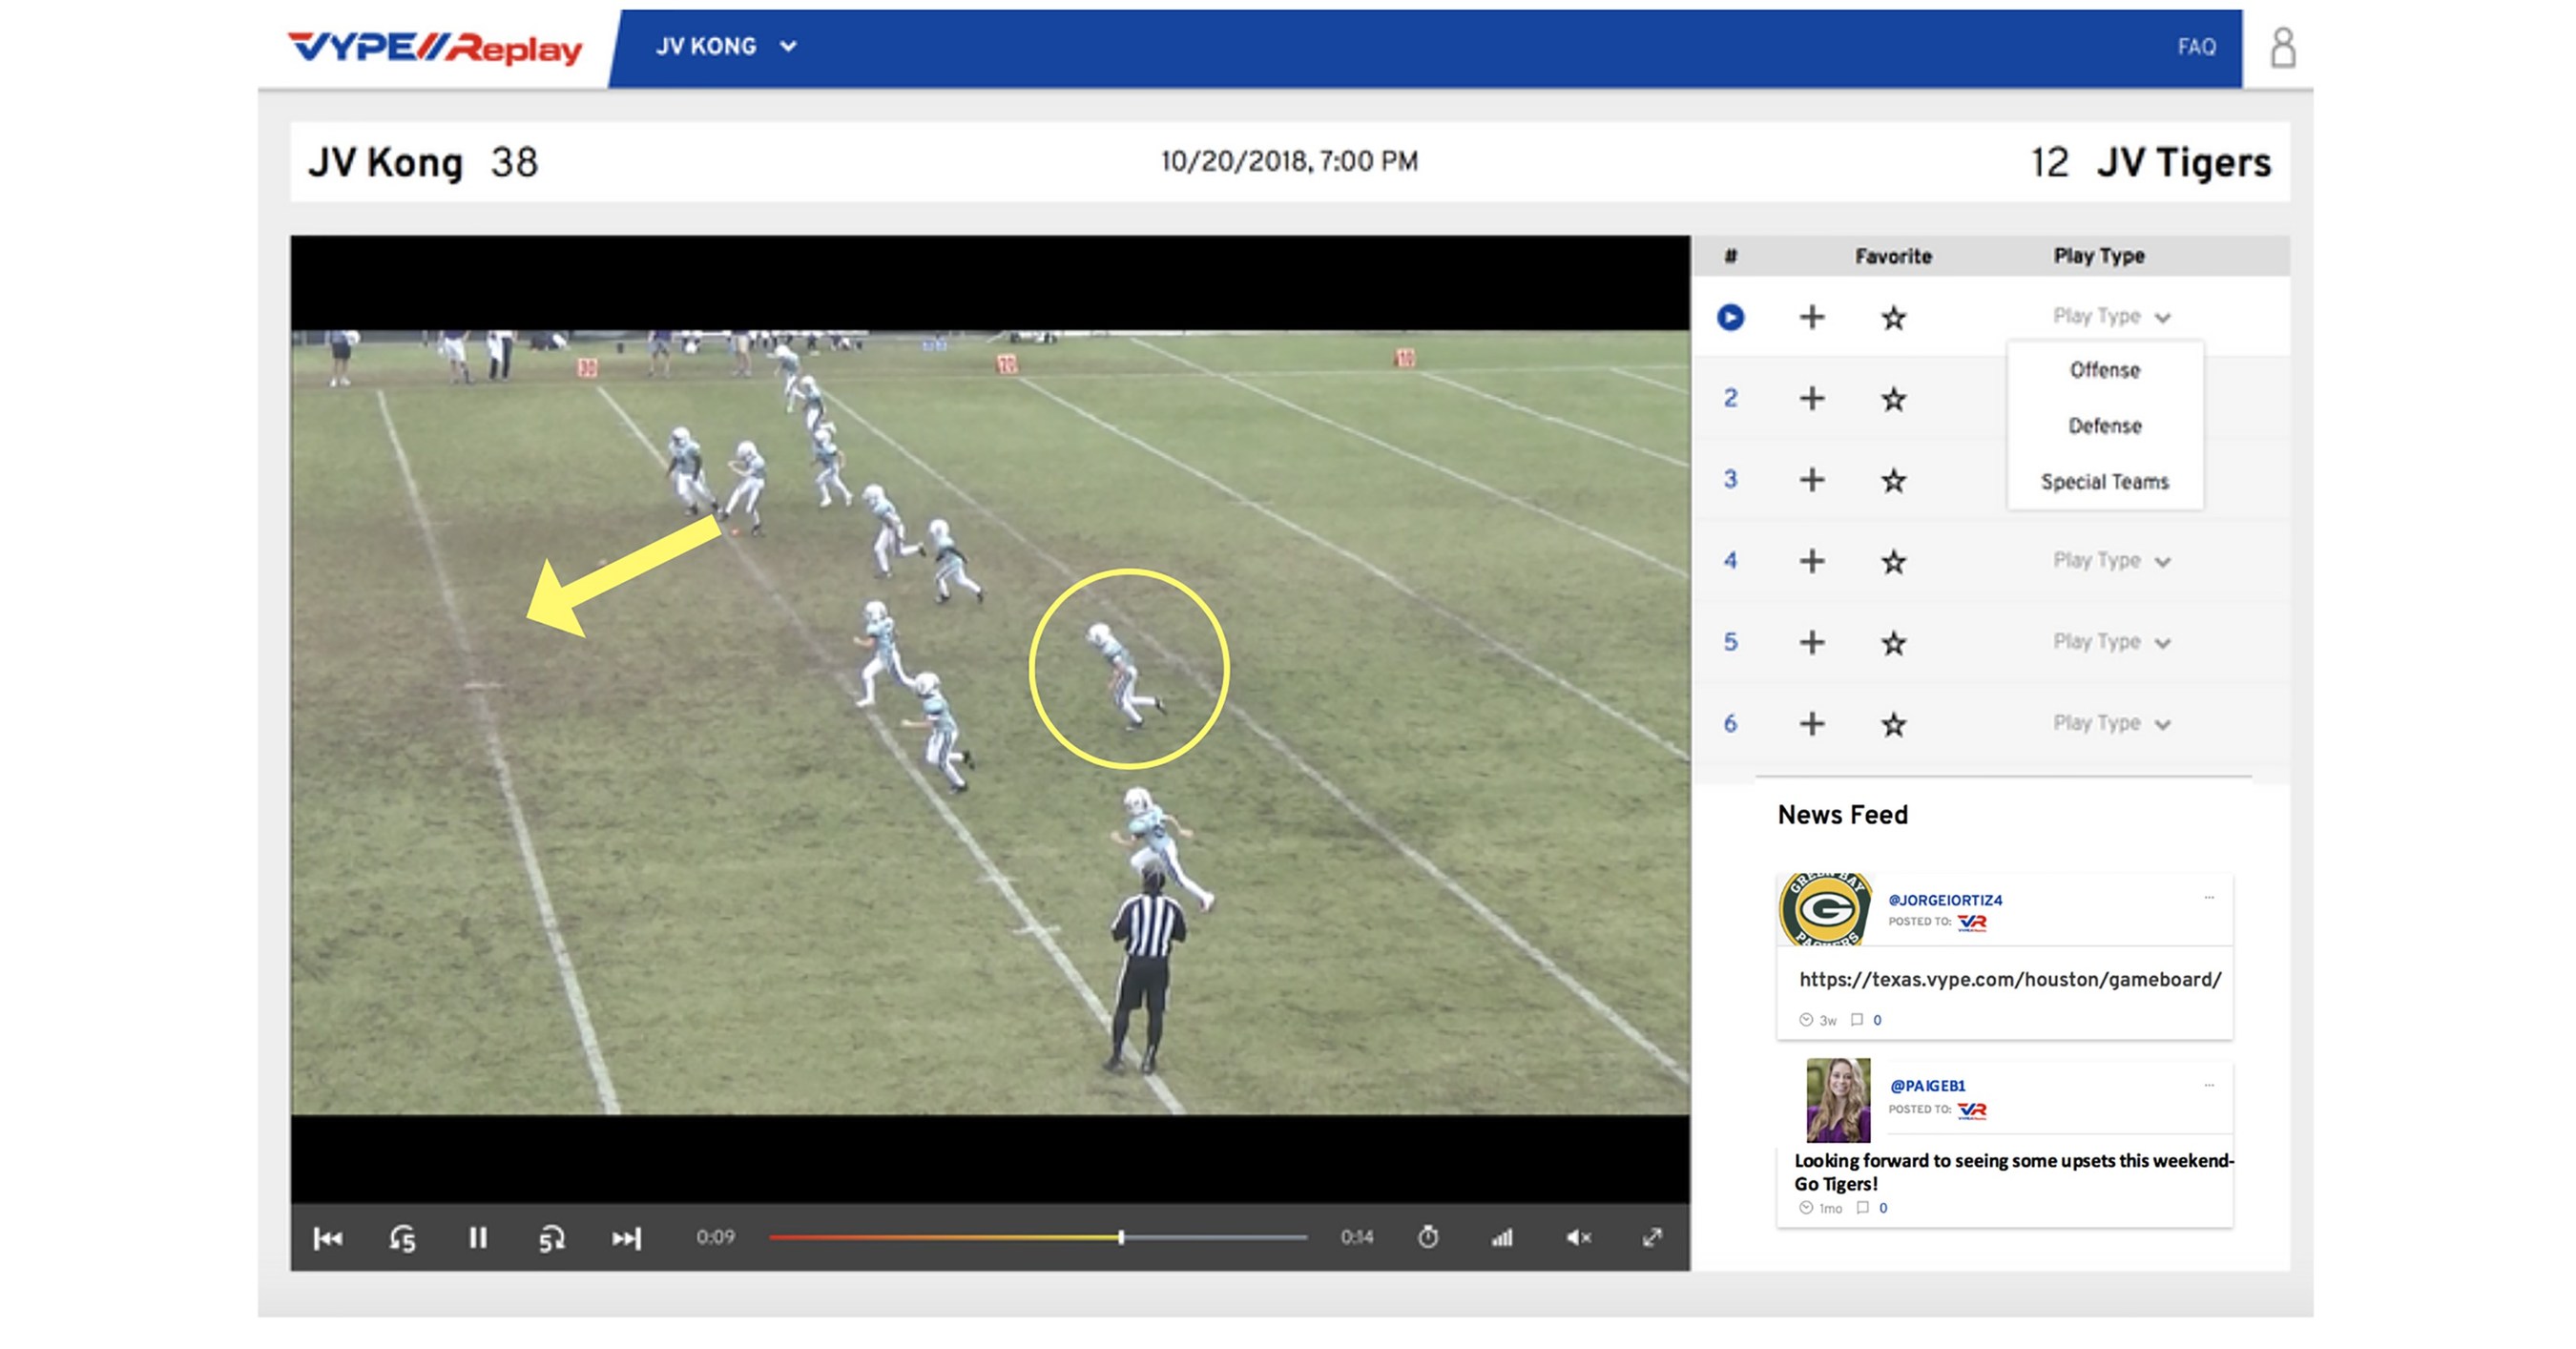This screenshot has height=1349, width=2576.
Task: Open the Play Type dropdown for play 4
Action: point(2112,561)
